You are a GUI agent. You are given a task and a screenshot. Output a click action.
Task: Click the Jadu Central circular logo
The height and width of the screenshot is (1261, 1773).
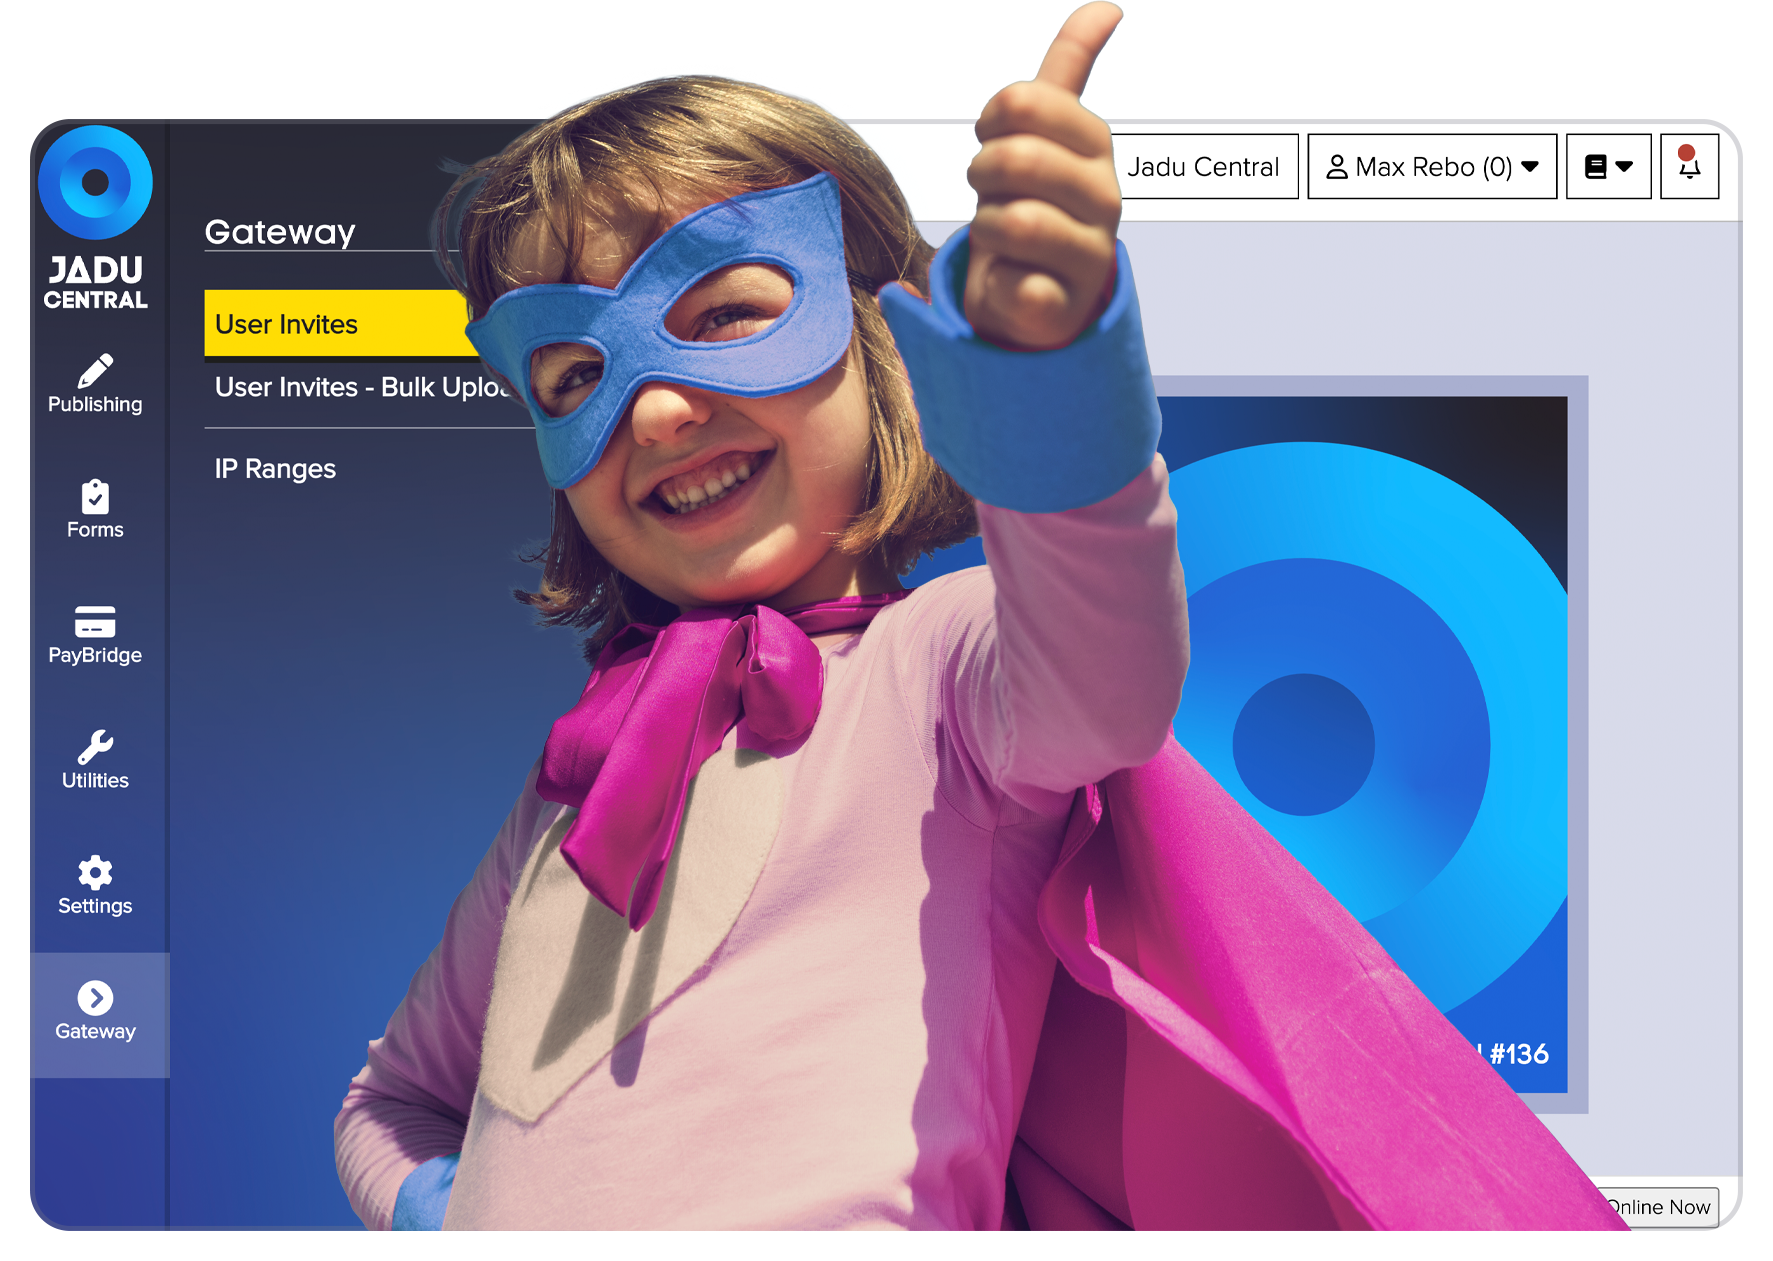(95, 183)
